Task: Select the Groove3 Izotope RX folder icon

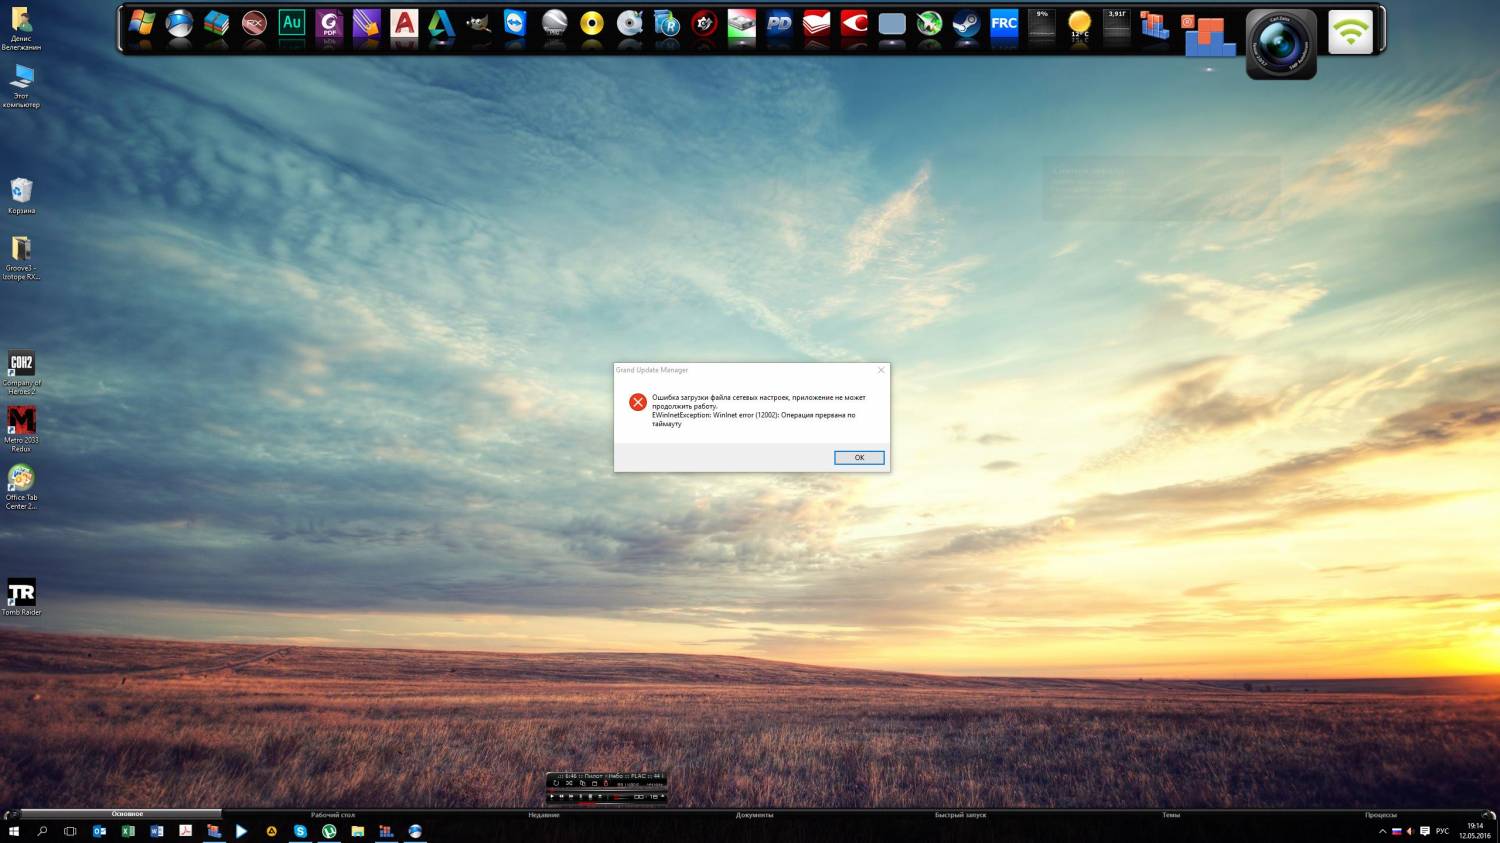Action: (x=21, y=258)
